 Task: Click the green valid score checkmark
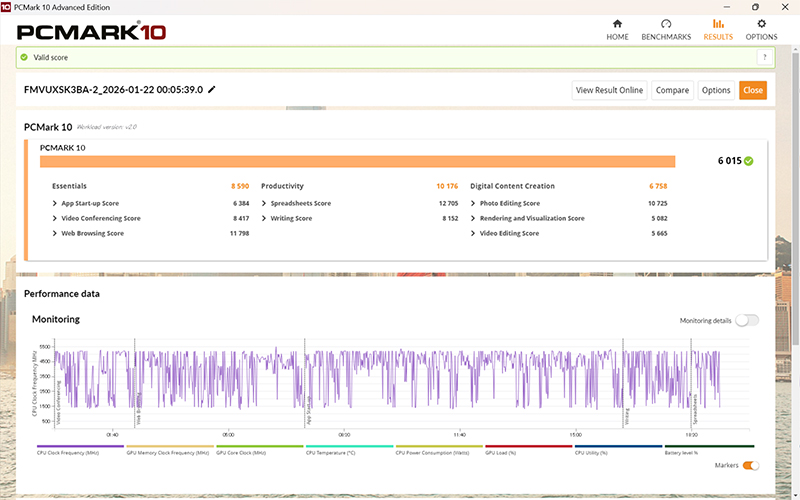(x=25, y=57)
